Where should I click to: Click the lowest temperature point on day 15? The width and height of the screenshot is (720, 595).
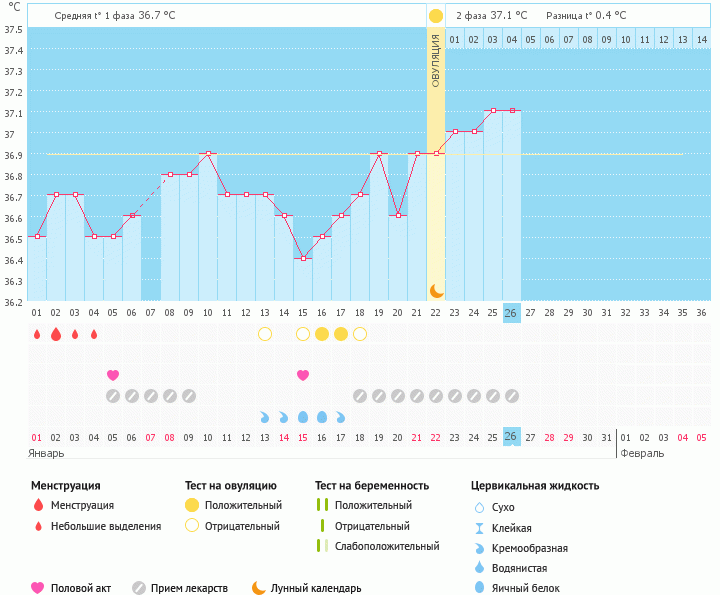(x=303, y=258)
